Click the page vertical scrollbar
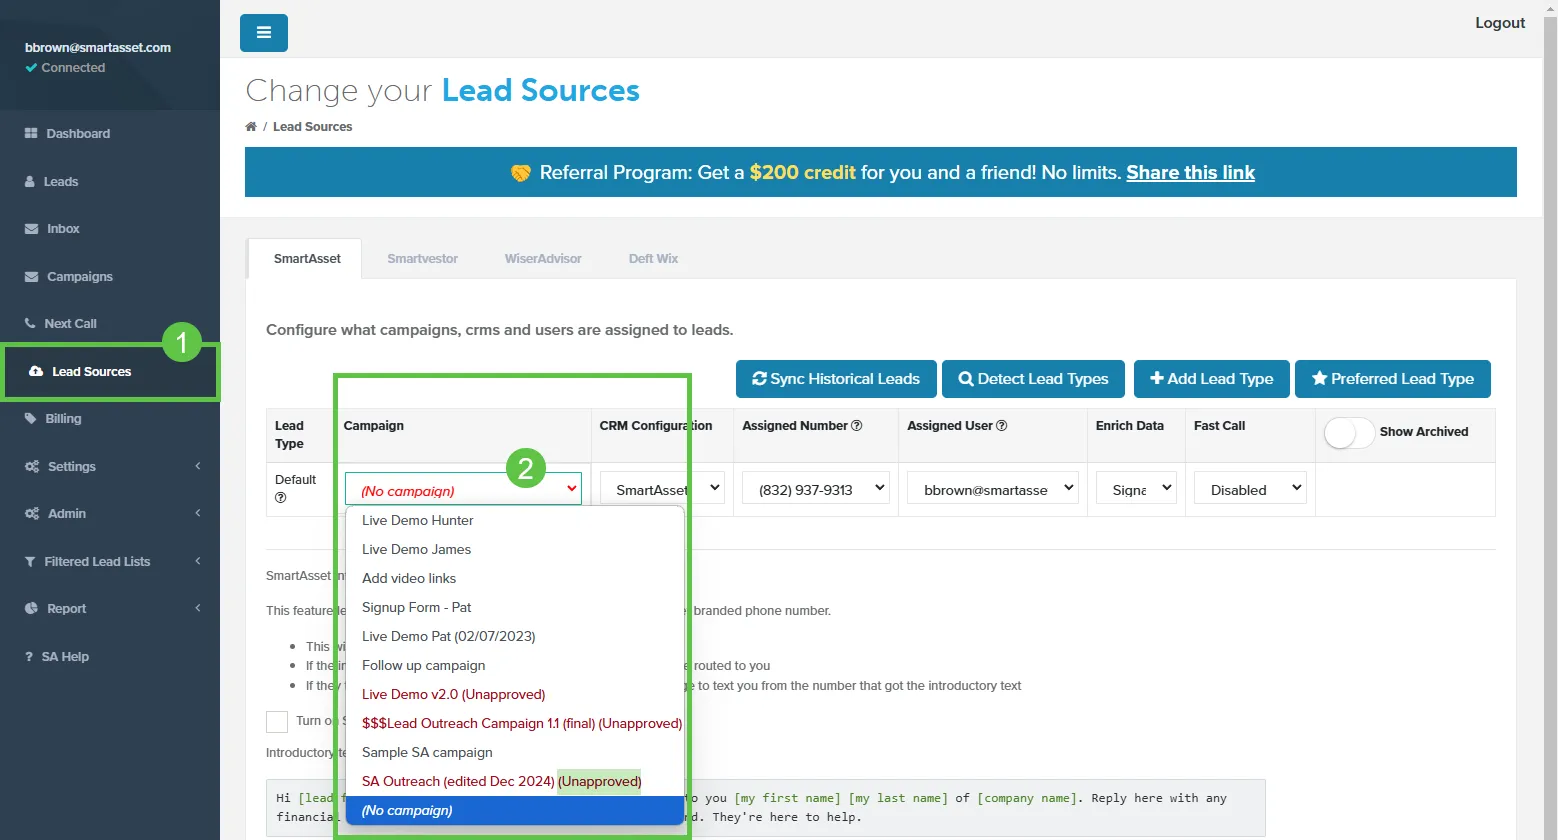1558x840 pixels. pos(1550,420)
